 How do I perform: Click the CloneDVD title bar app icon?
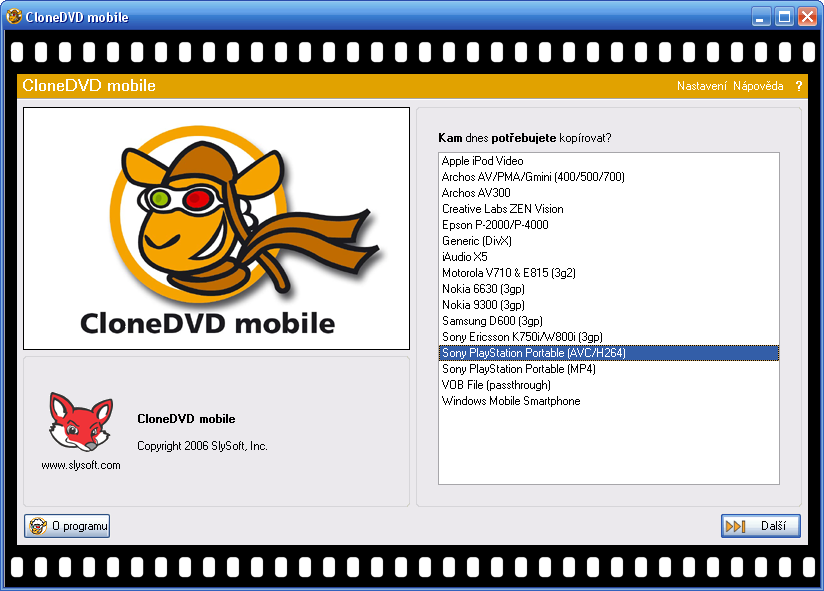pos(13,17)
